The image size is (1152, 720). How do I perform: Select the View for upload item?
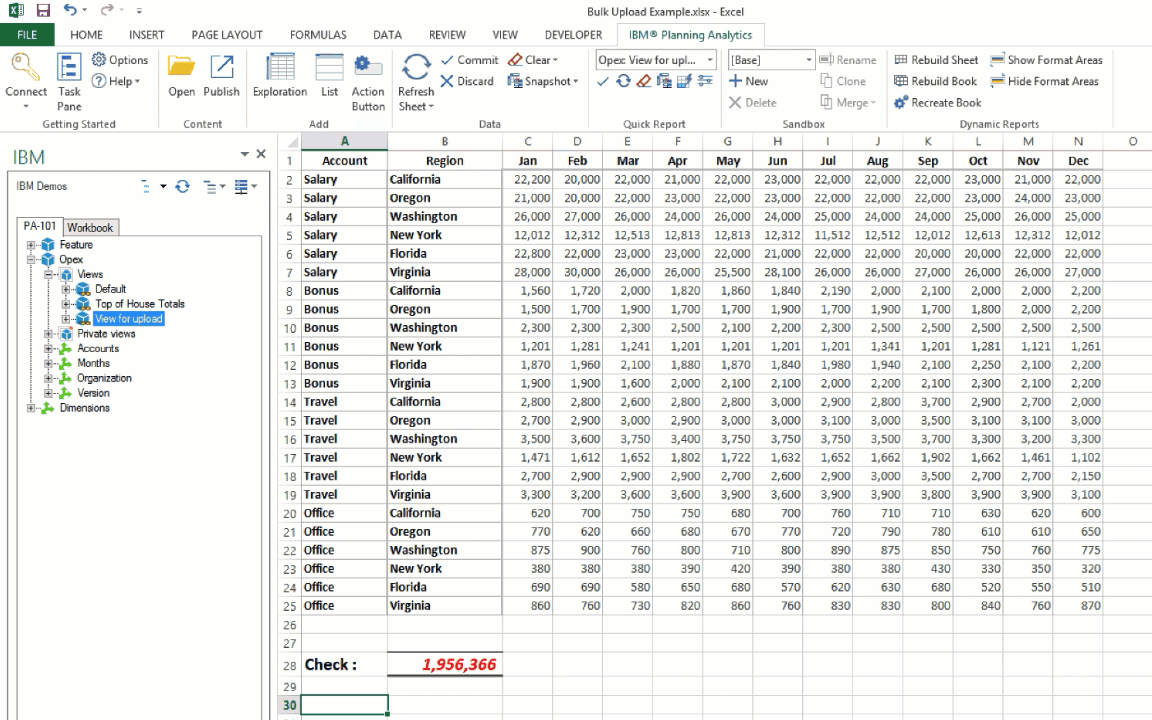point(129,319)
